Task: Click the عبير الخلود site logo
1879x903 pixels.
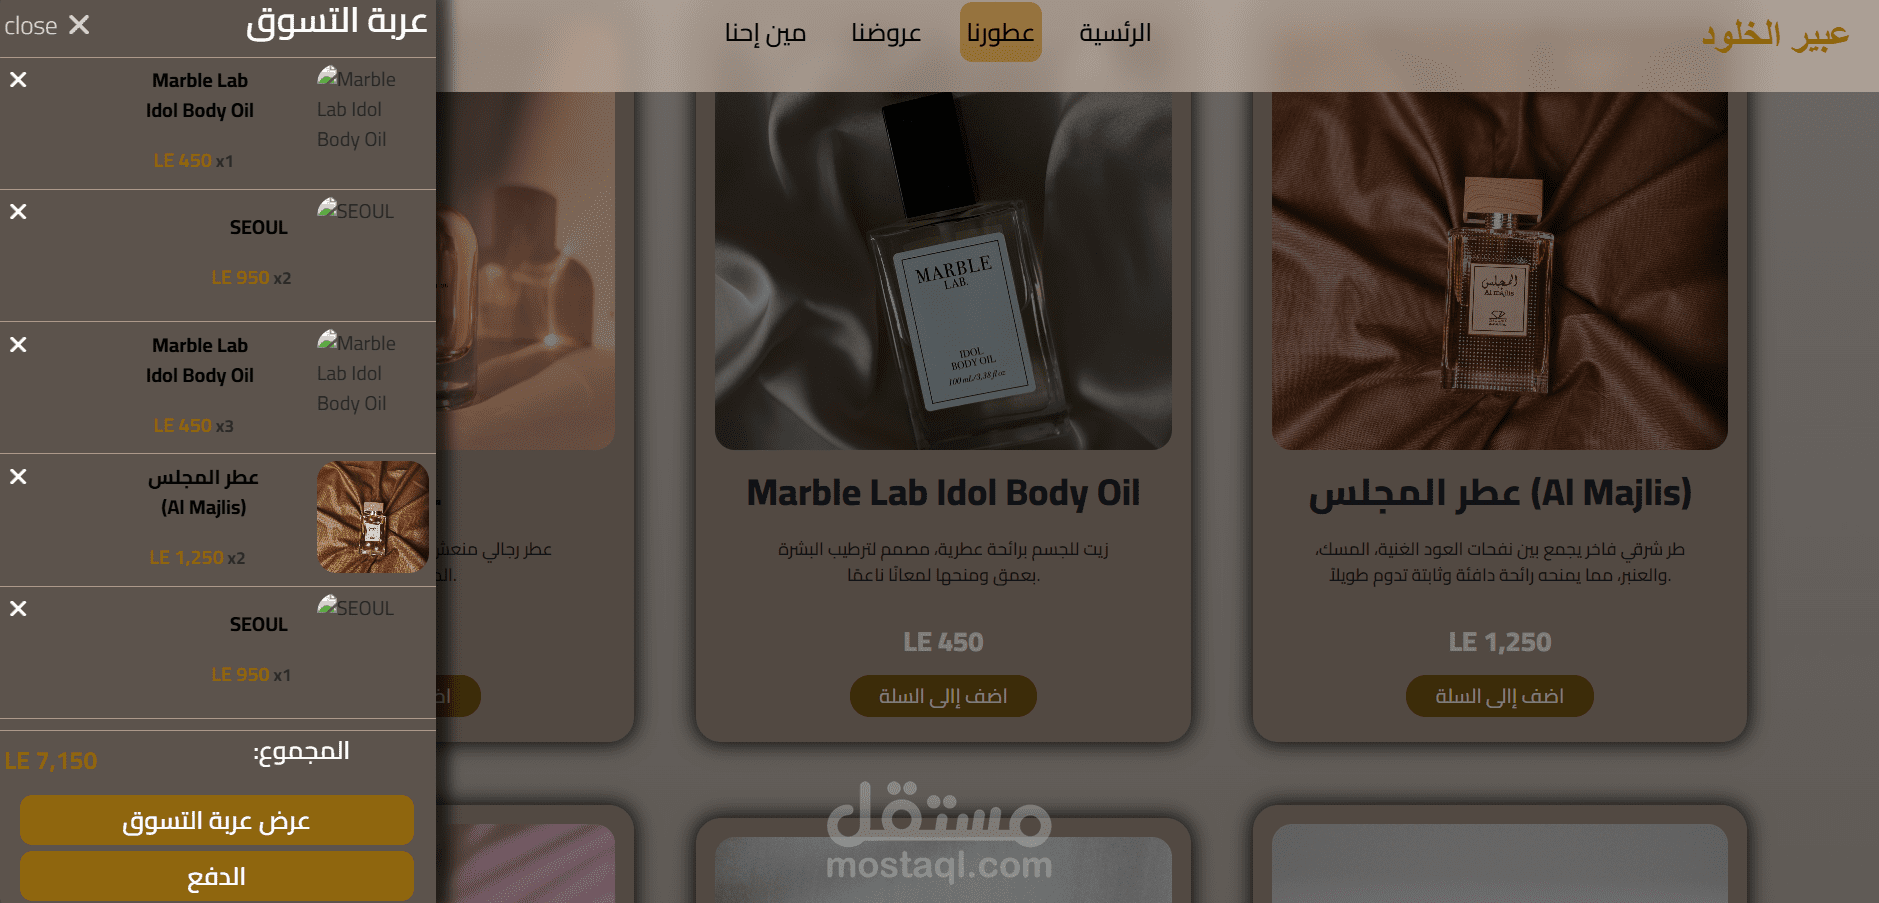Action: 1775,35
